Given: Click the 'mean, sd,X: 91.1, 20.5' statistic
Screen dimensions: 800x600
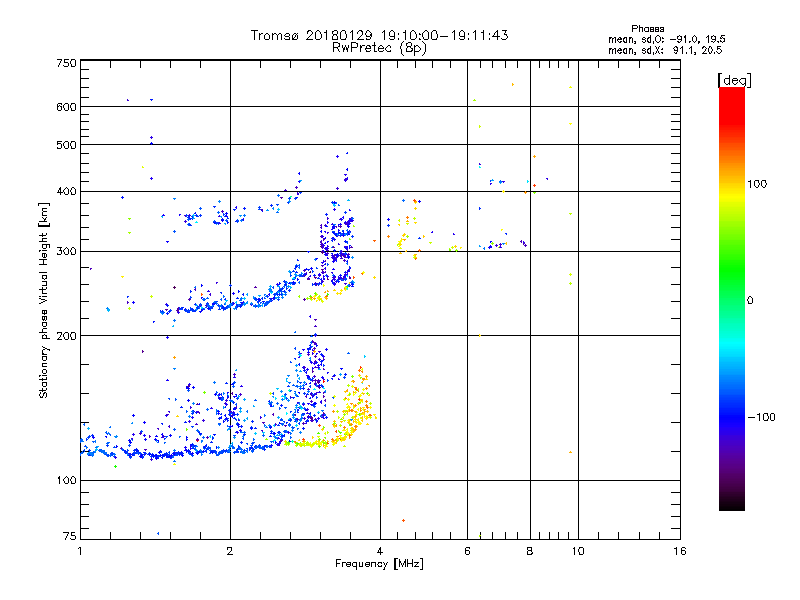Looking at the screenshot, I should (x=665, y=50).
